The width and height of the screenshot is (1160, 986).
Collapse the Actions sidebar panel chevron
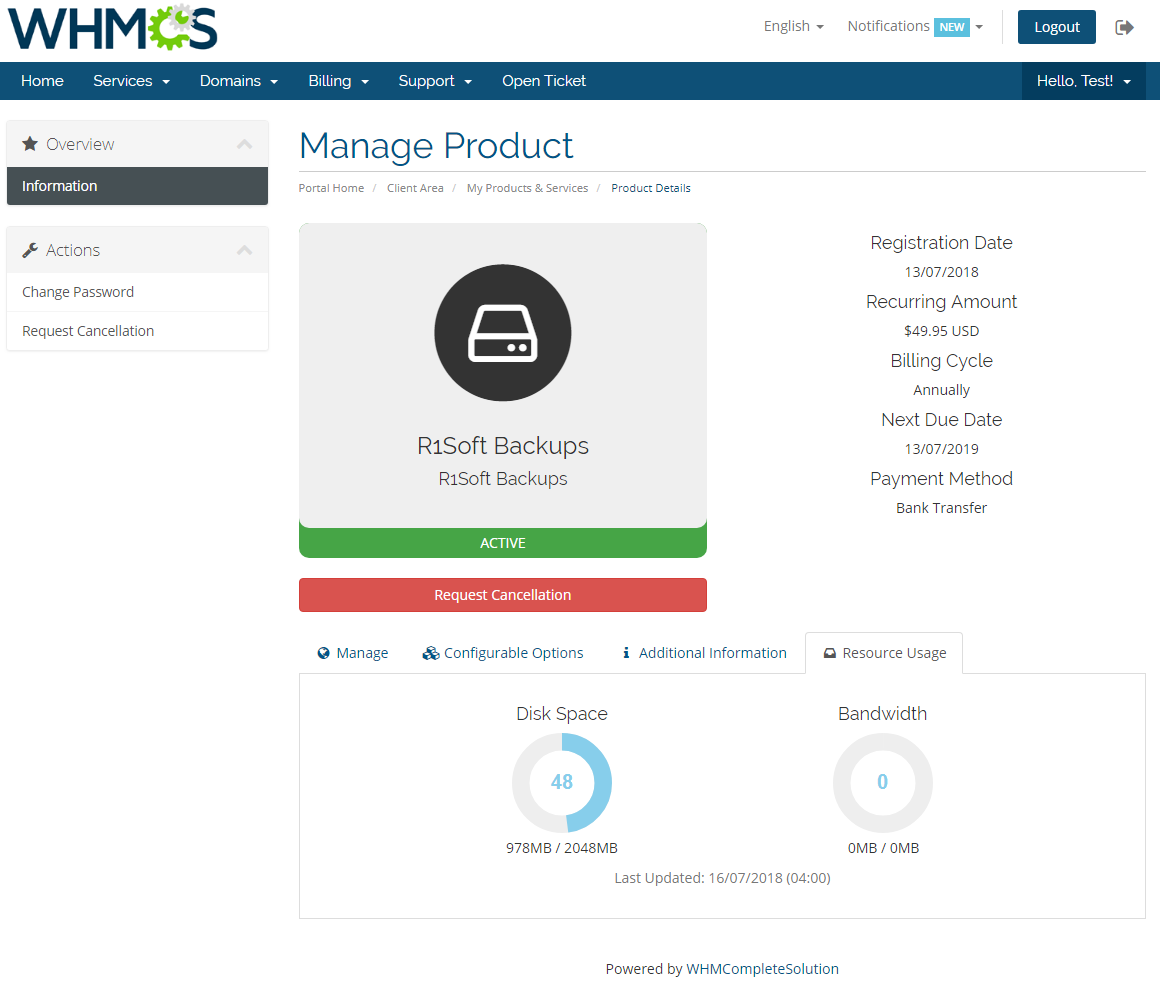pos(244,250)
